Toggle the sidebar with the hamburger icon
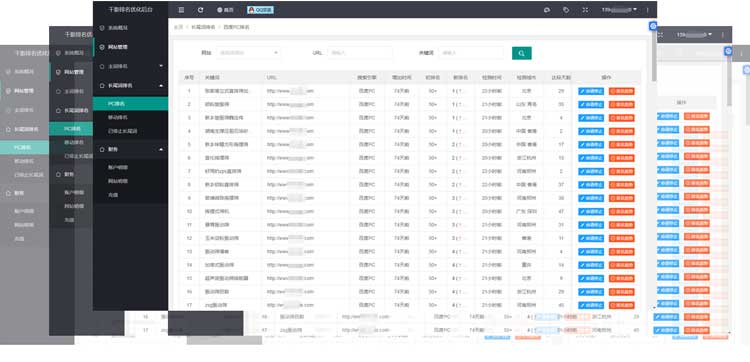The image size is (750, 362). [x=181, y=10]
